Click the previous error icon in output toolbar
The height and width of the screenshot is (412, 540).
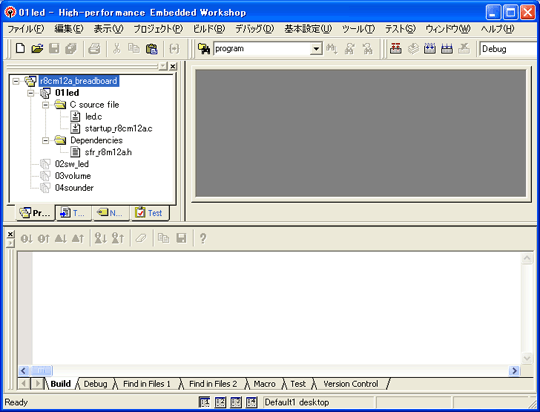tap(44, 238)
